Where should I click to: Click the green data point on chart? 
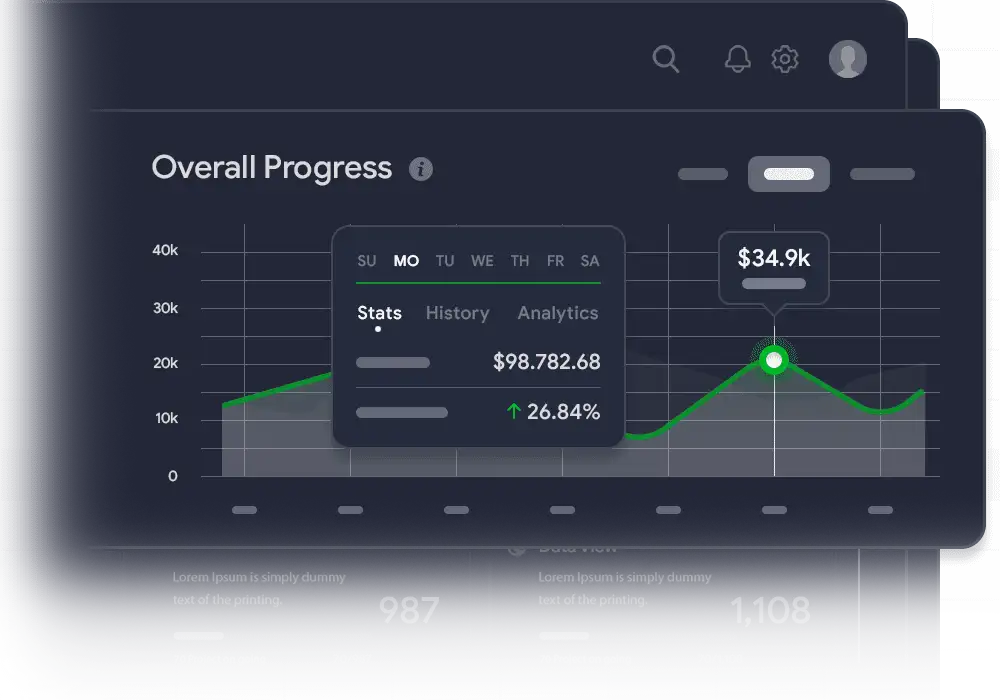(773, 360)
